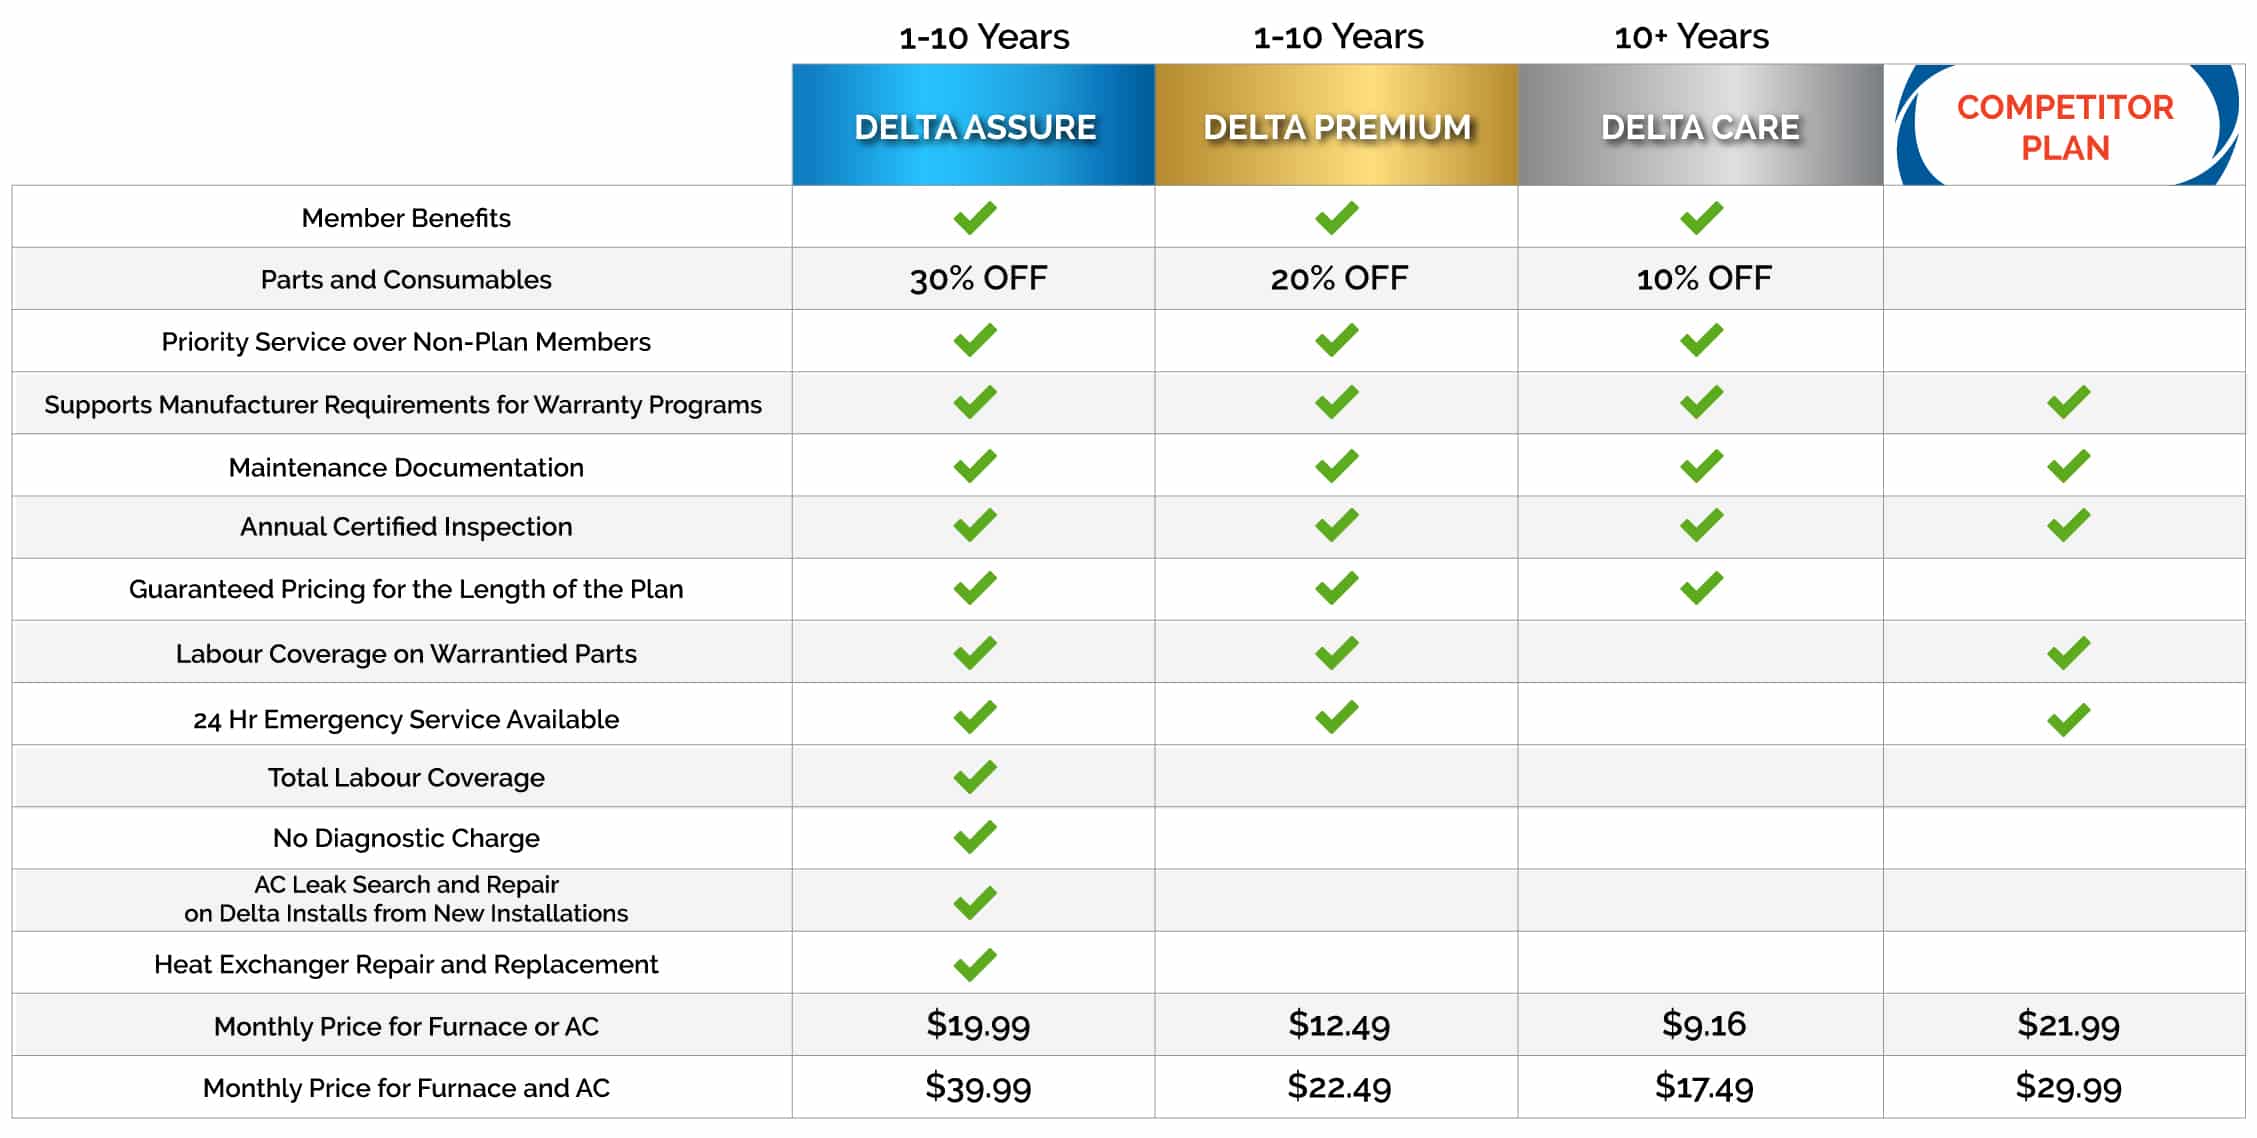The image size is (2257, 1138).
Task: Click the Delta Assure No Diagnostic Charge checkmark
Action: click(975, 837)
